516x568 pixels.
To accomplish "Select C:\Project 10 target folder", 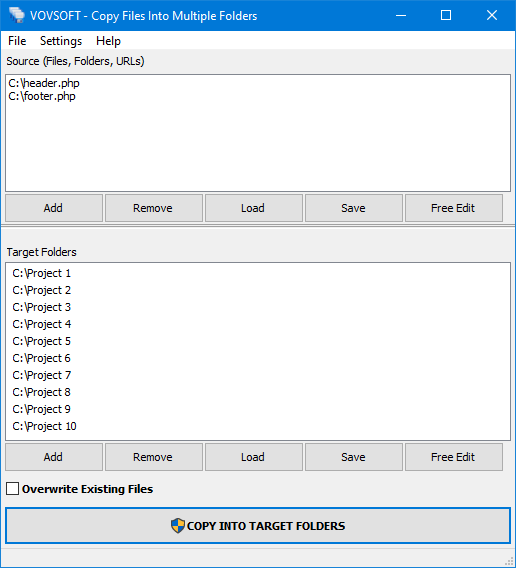I will coord(44,426).
